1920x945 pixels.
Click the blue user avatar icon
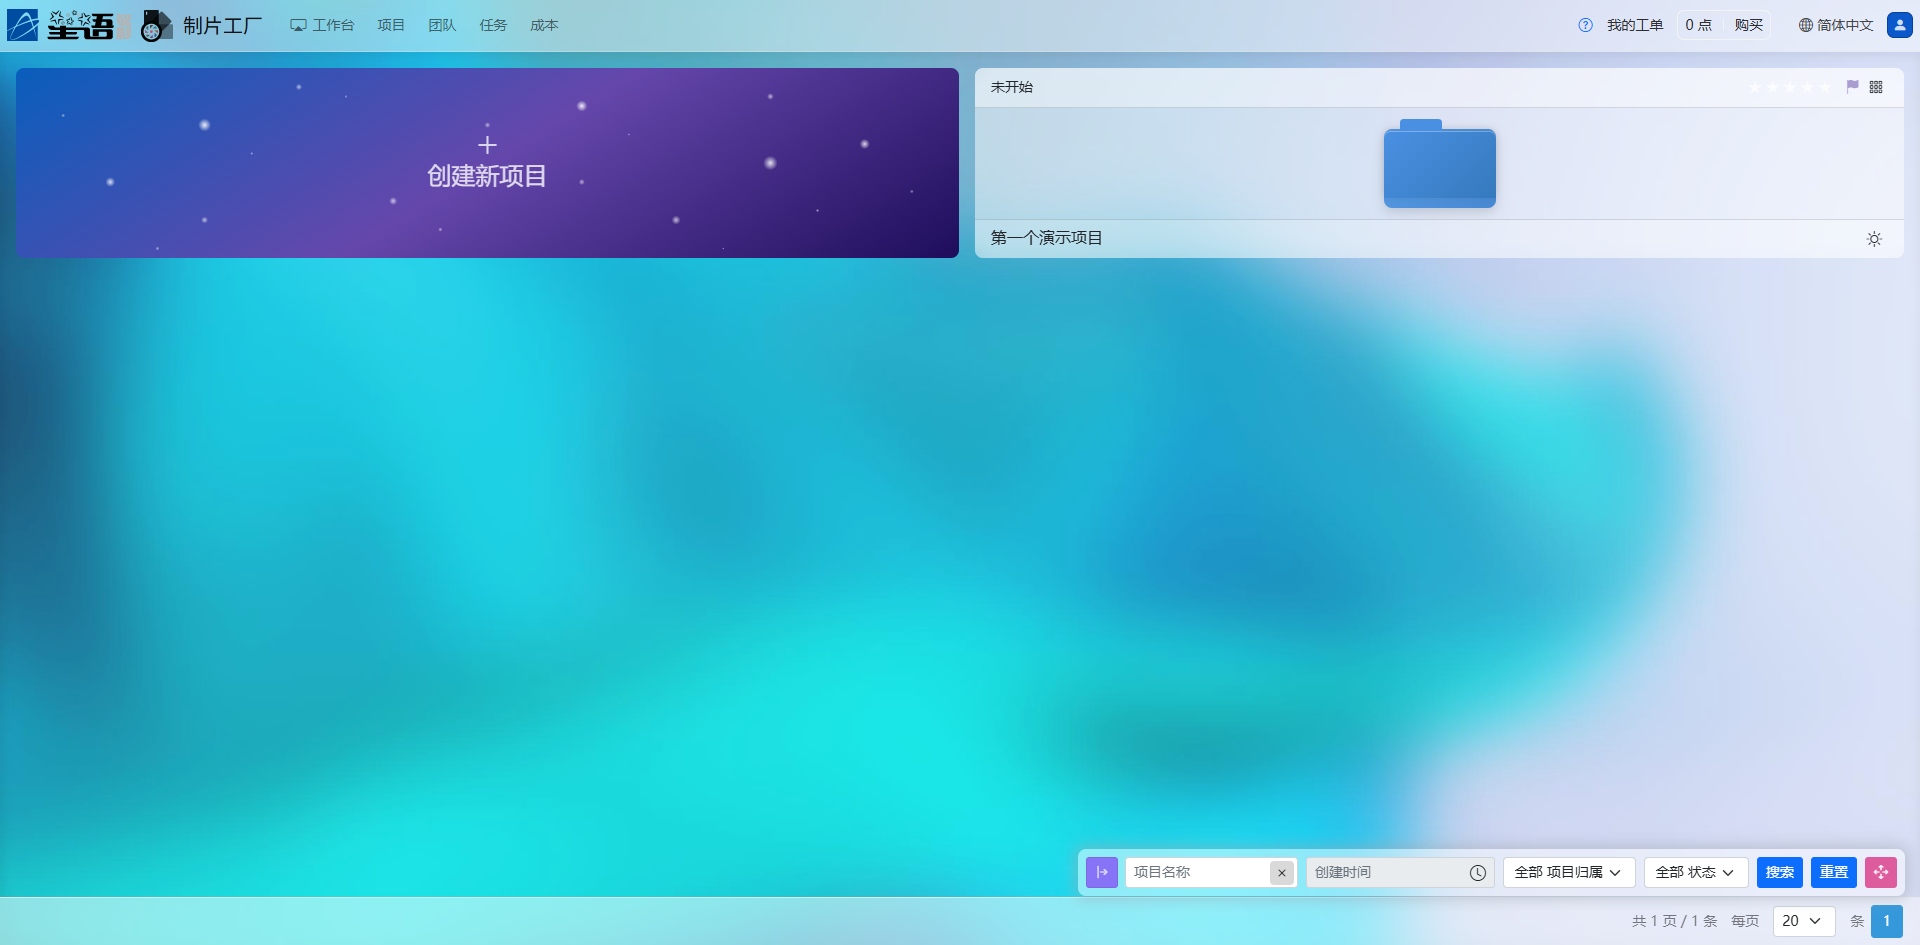[1899, 25]
